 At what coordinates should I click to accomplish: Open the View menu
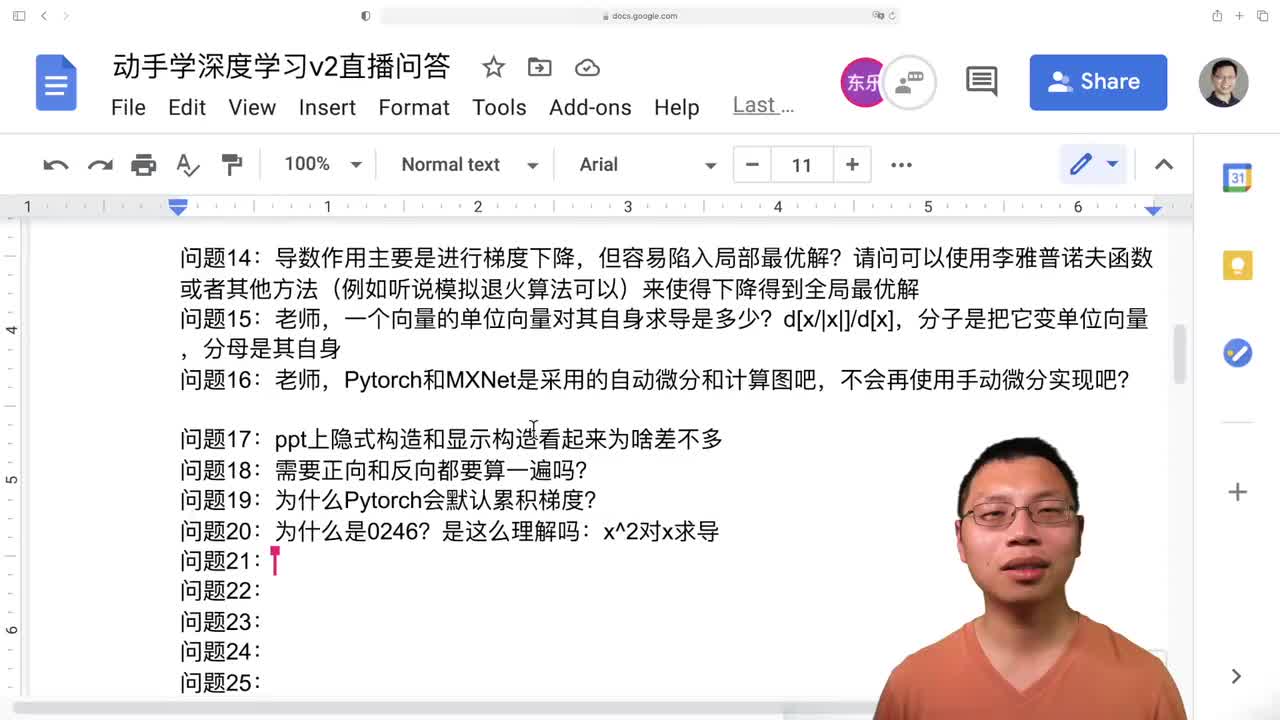click(x=252, y=107)
